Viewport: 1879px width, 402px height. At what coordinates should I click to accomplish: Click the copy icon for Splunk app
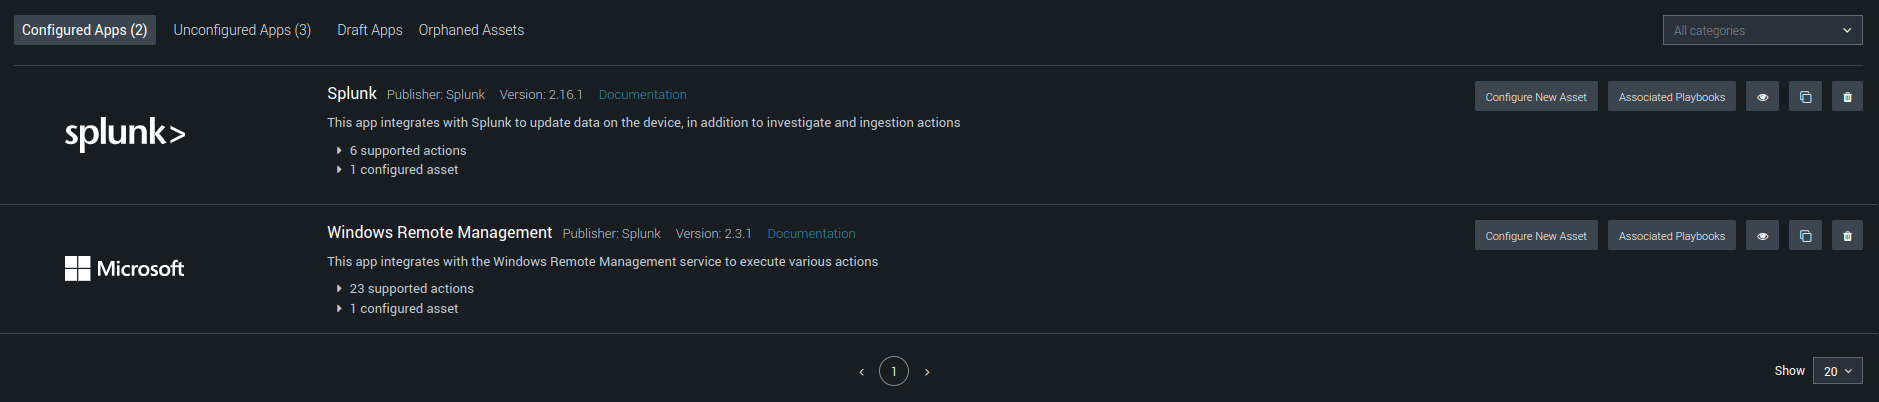coord(1805,97)
